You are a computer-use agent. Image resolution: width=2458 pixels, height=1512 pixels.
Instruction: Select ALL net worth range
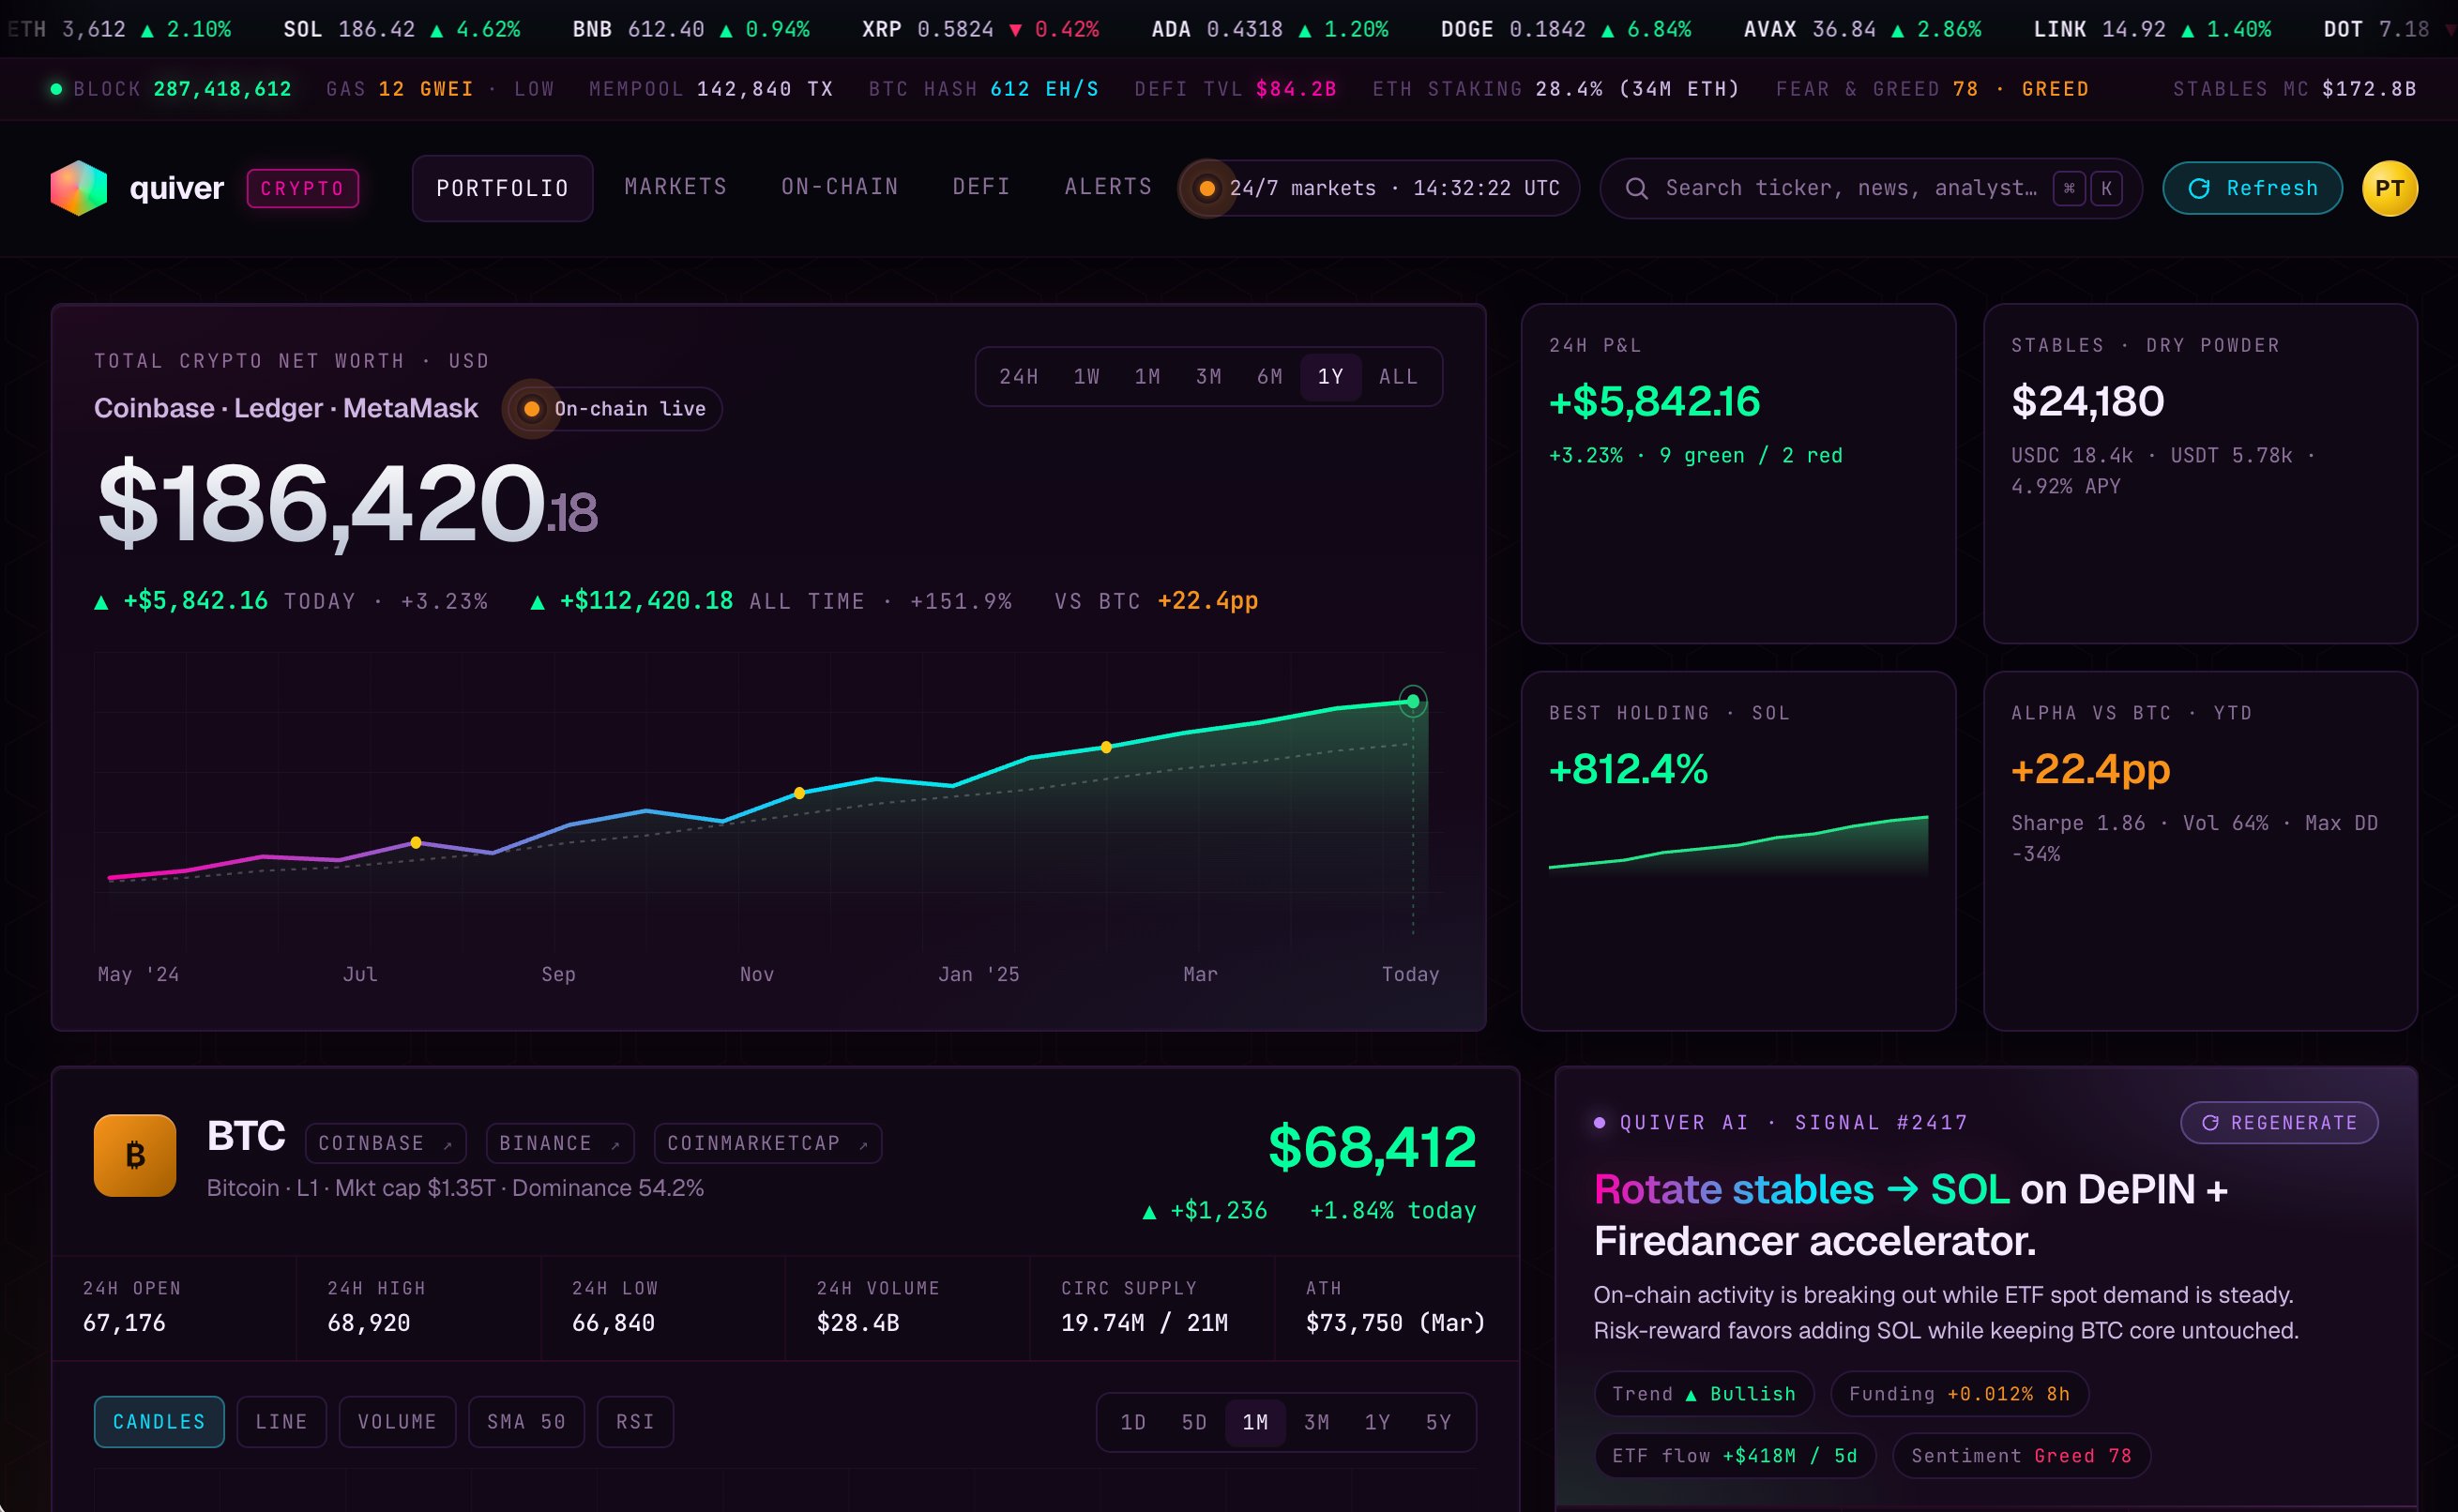point(1398,377)
